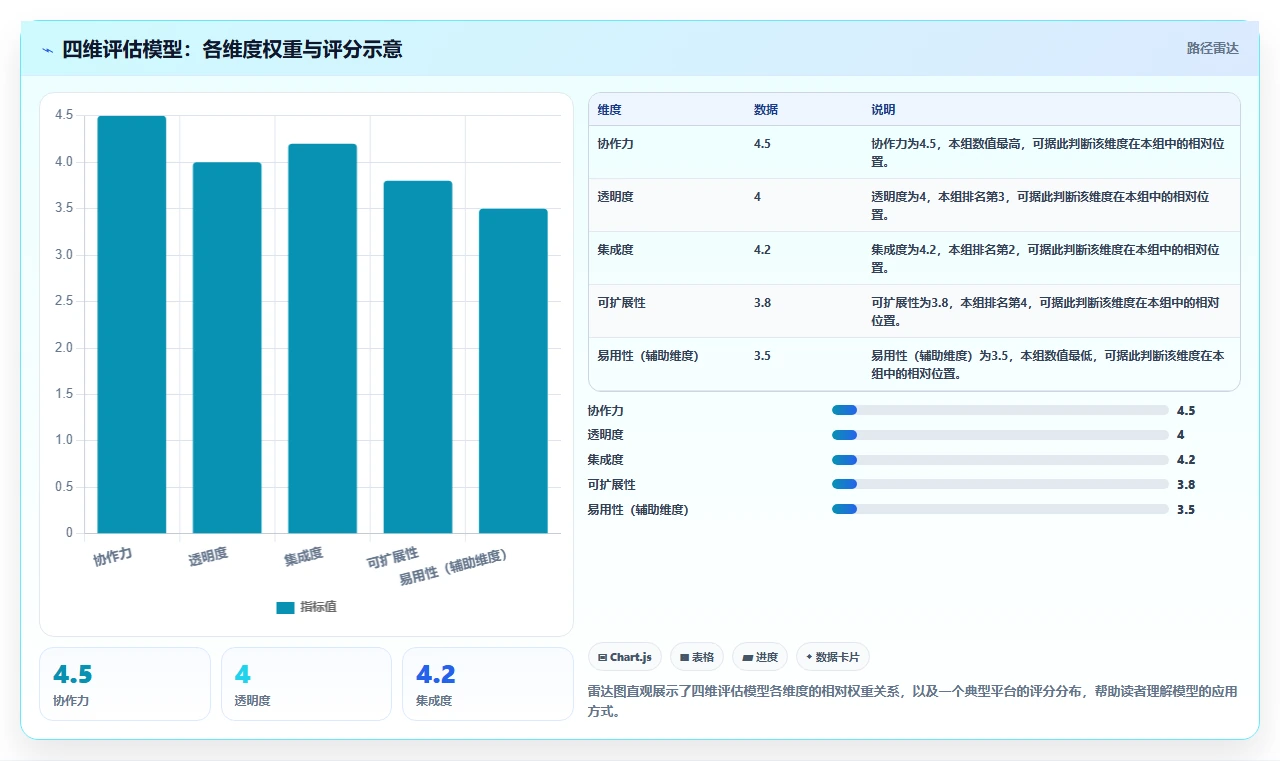This screenshot has width=1280, height=761.
Task: Click the description starting 可扩展性为3.8
Action: 1047,311
